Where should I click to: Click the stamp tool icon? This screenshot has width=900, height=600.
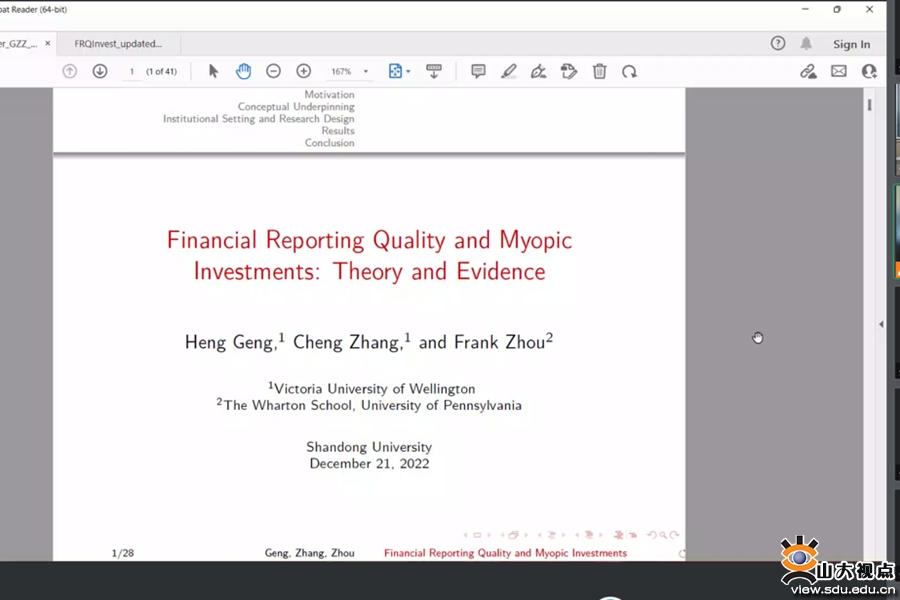569,71
